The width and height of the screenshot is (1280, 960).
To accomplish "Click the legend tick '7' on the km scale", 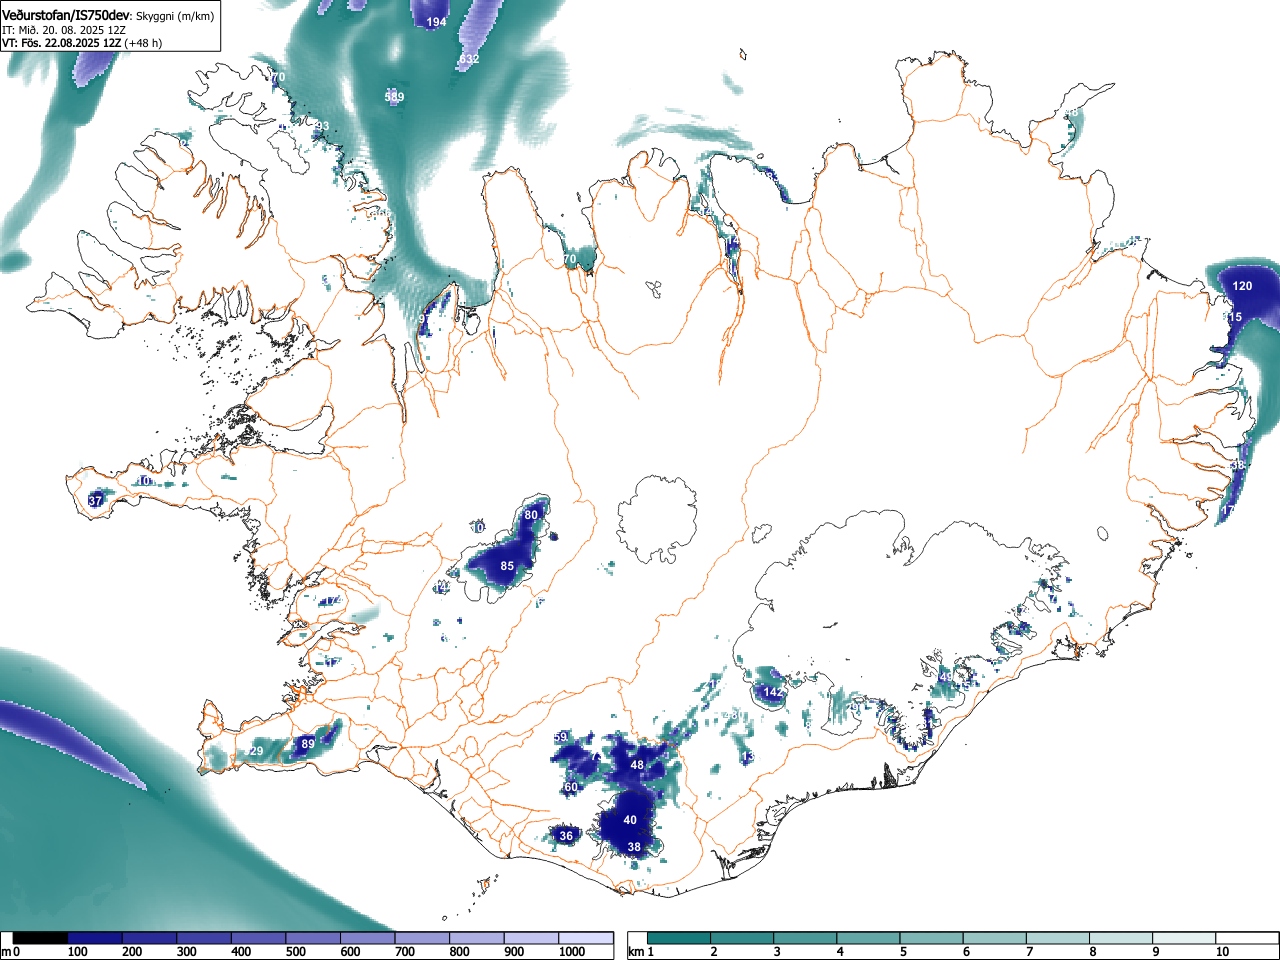I will pyautogui.click(x=1029, y=952).
